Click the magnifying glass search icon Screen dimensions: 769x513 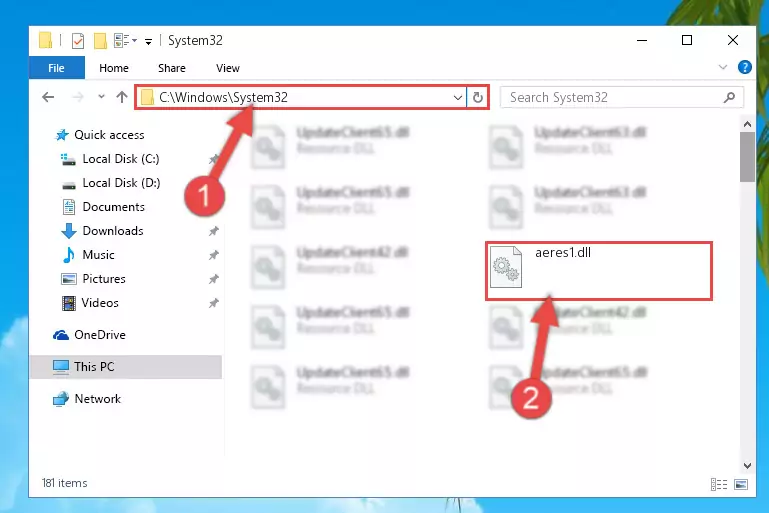[x=729, y=97]
